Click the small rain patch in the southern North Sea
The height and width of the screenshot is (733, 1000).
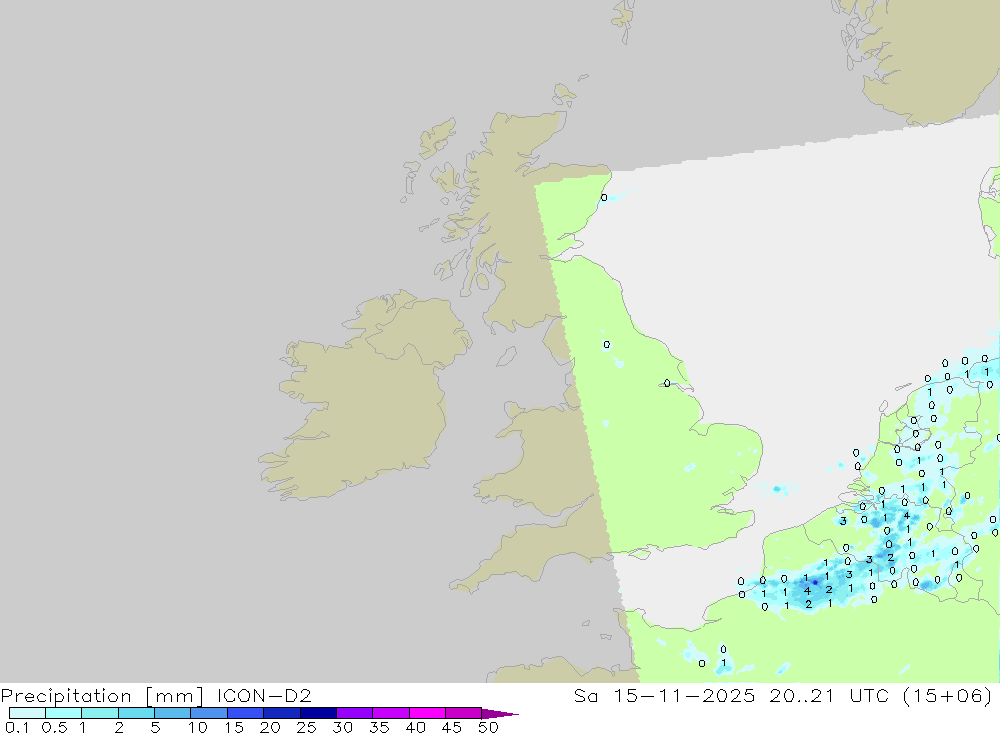pos(776,489)
